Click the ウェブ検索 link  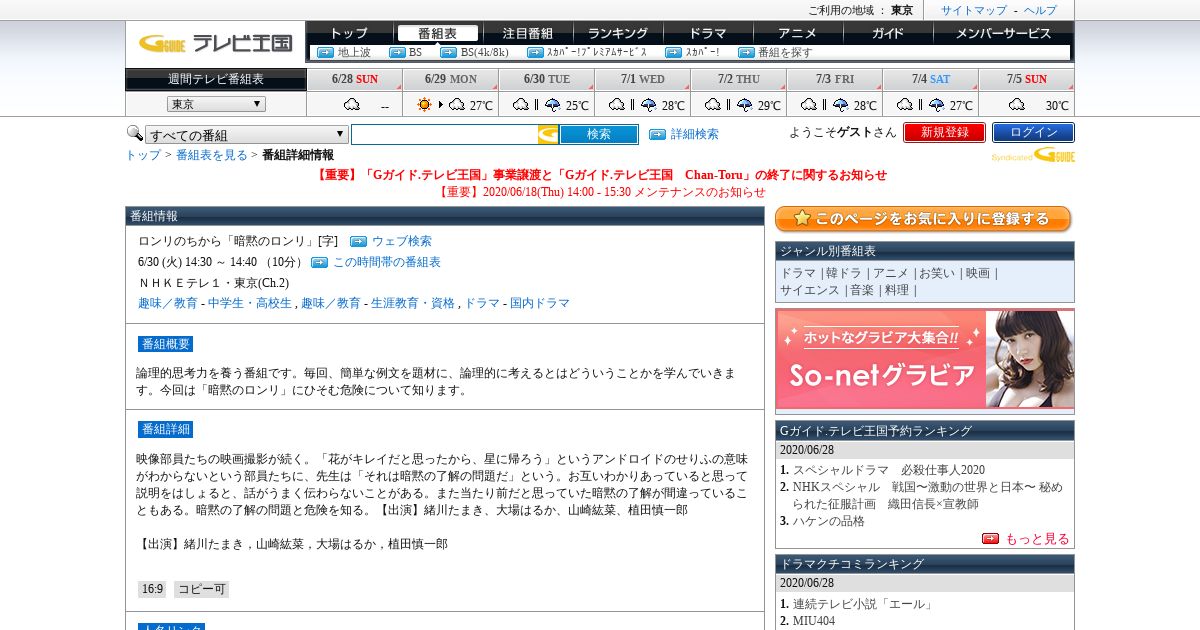tap(402, 241)
